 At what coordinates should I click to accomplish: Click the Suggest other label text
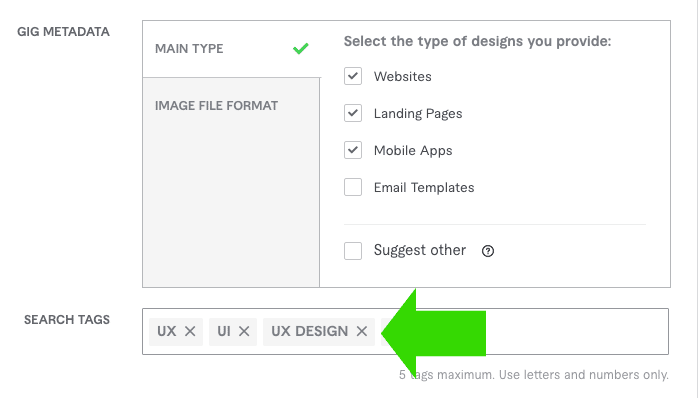click(420, 250)
